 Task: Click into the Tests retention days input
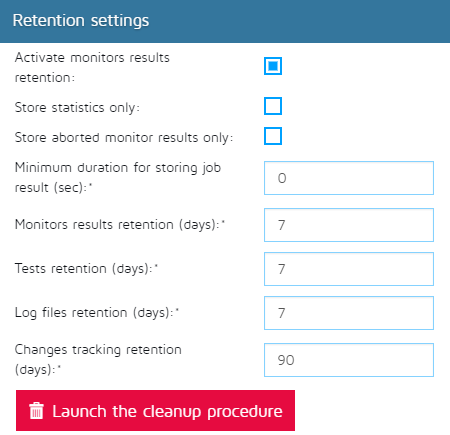point(349,269)
